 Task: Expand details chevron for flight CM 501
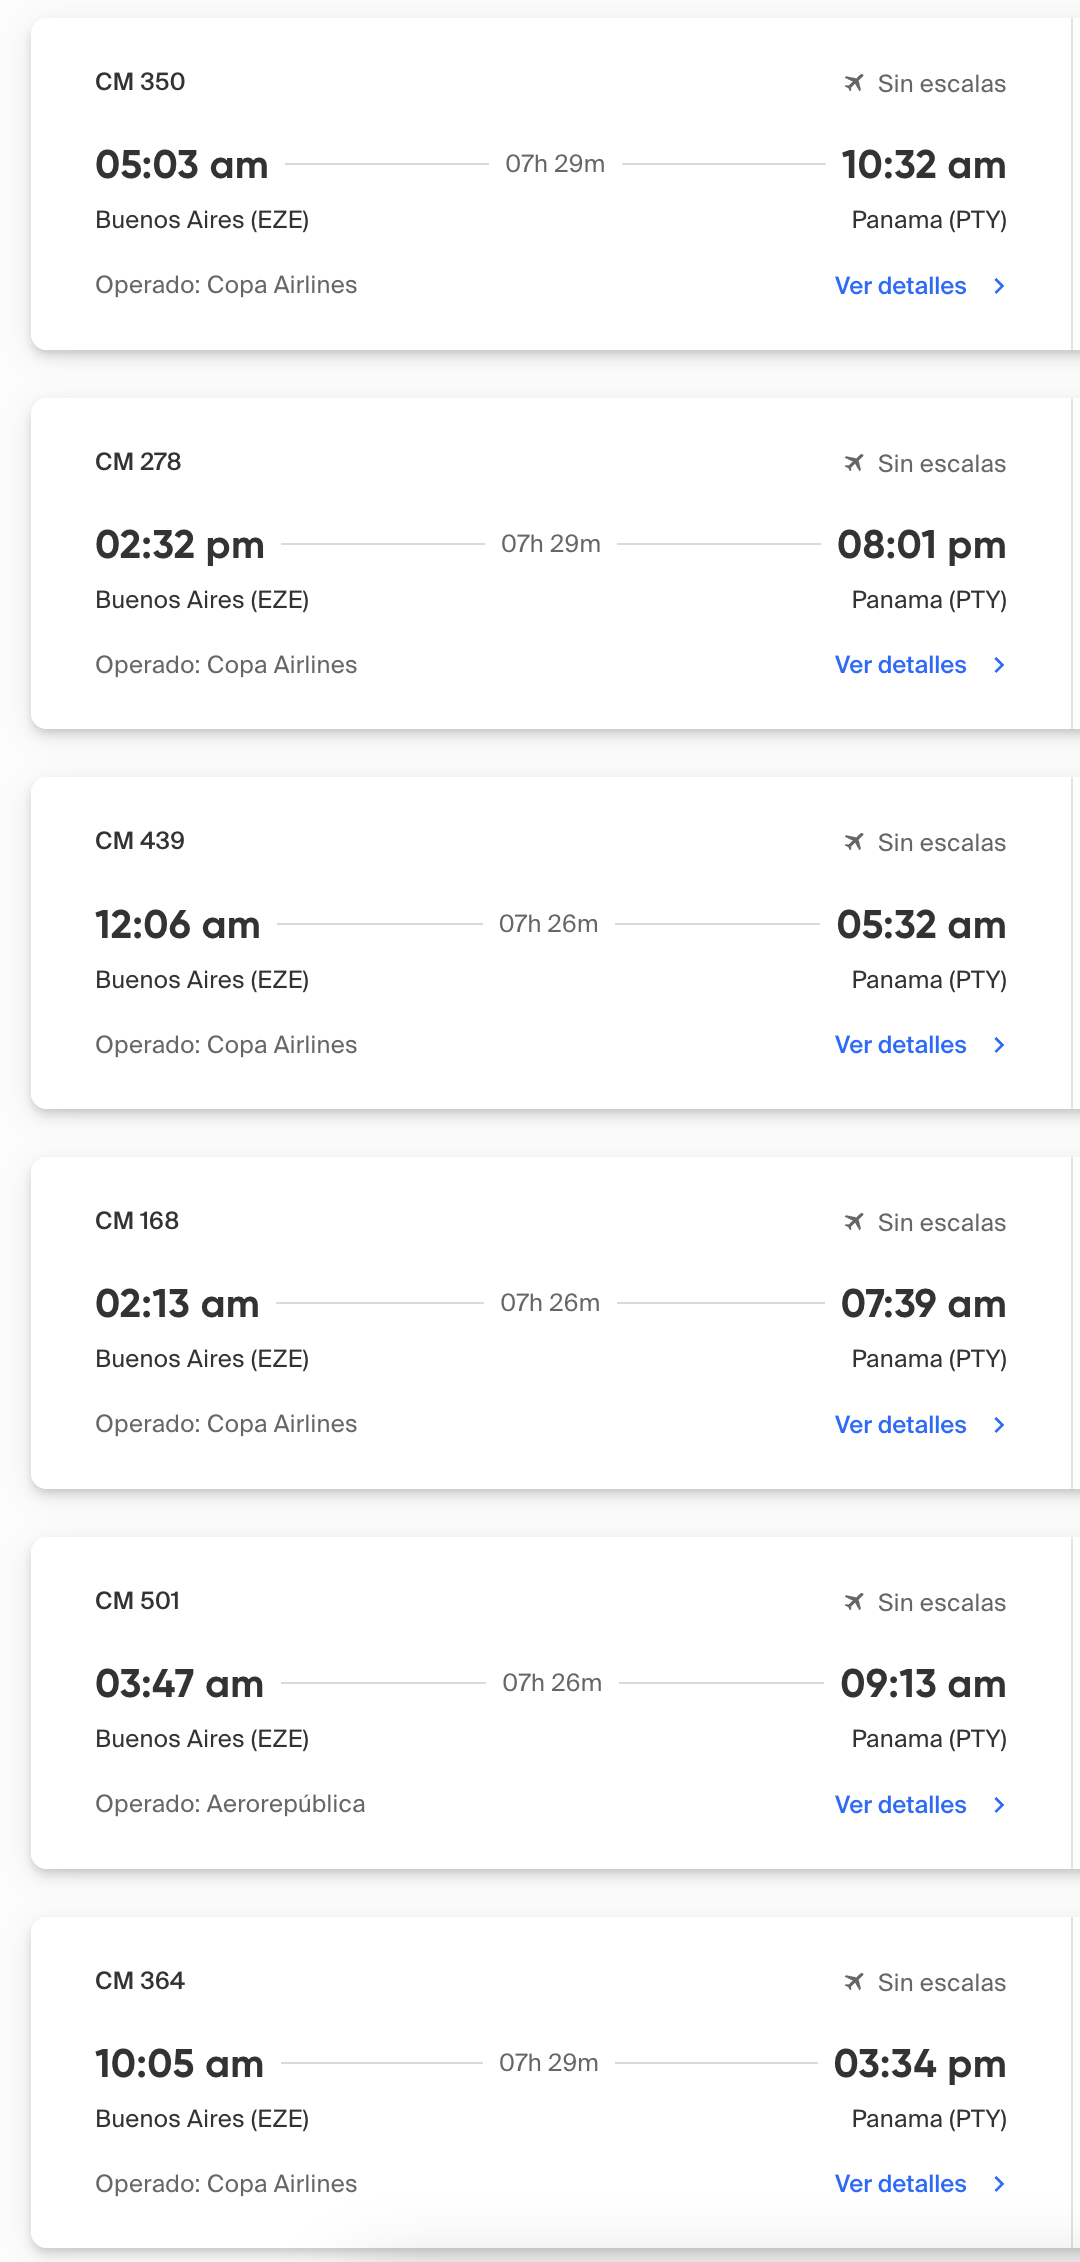pyautogui.click(x=999, y=1805)
